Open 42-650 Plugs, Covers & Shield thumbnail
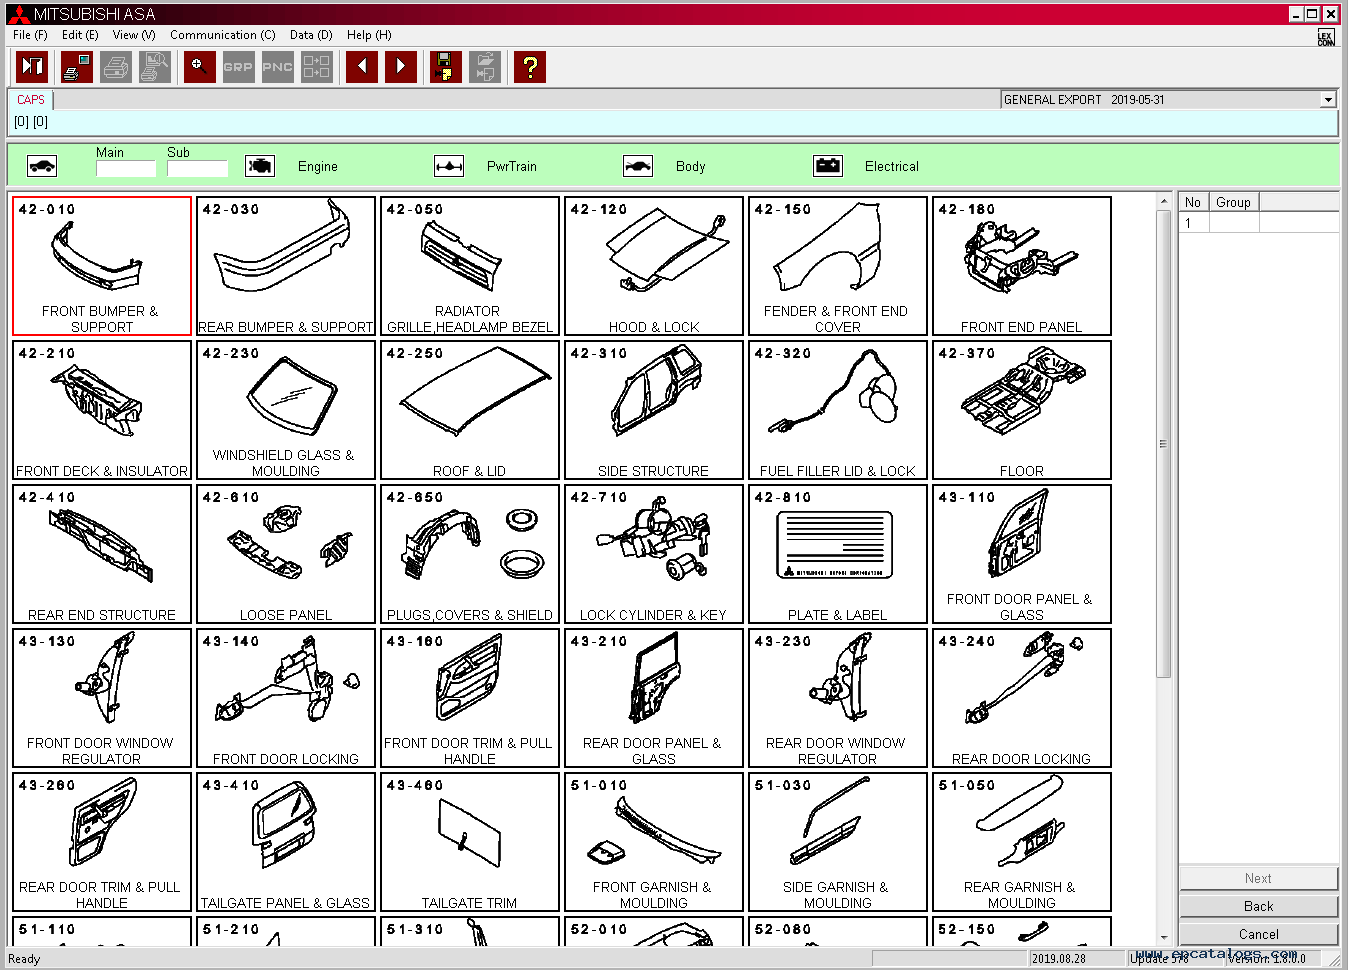 tap(470, 554)
